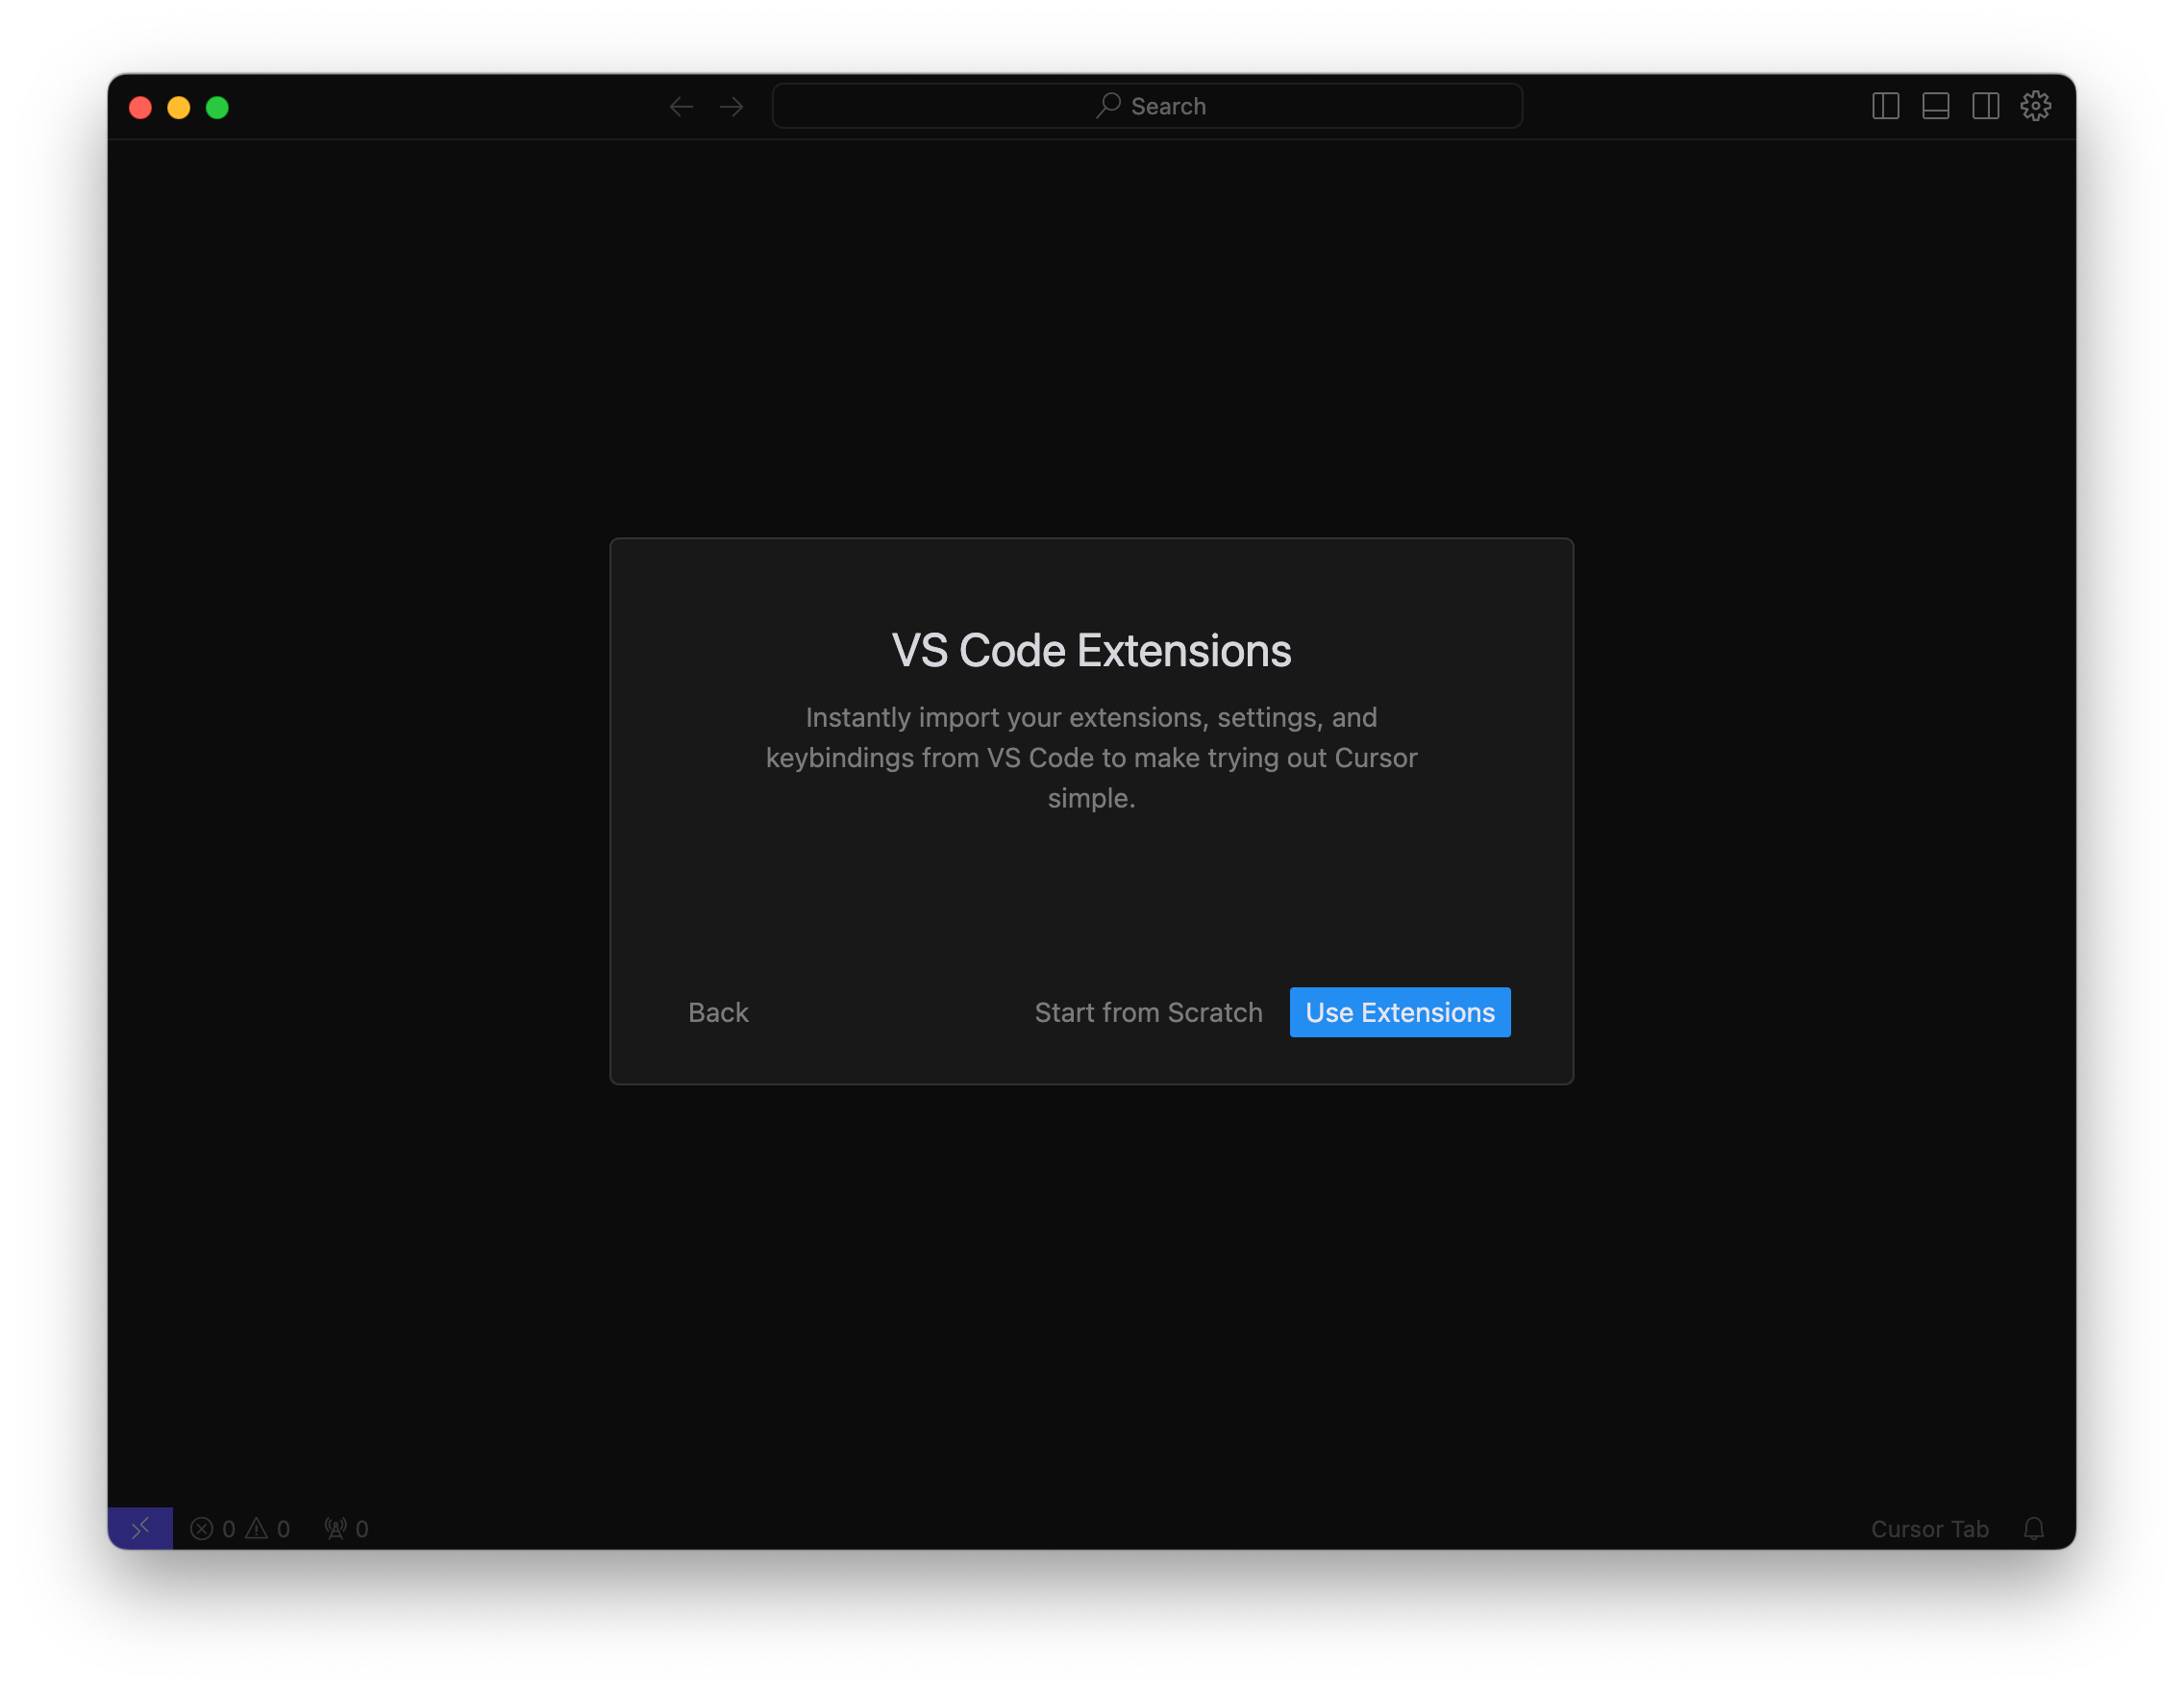
Task: Maximize the window with green button
Action: pos(217,107)
